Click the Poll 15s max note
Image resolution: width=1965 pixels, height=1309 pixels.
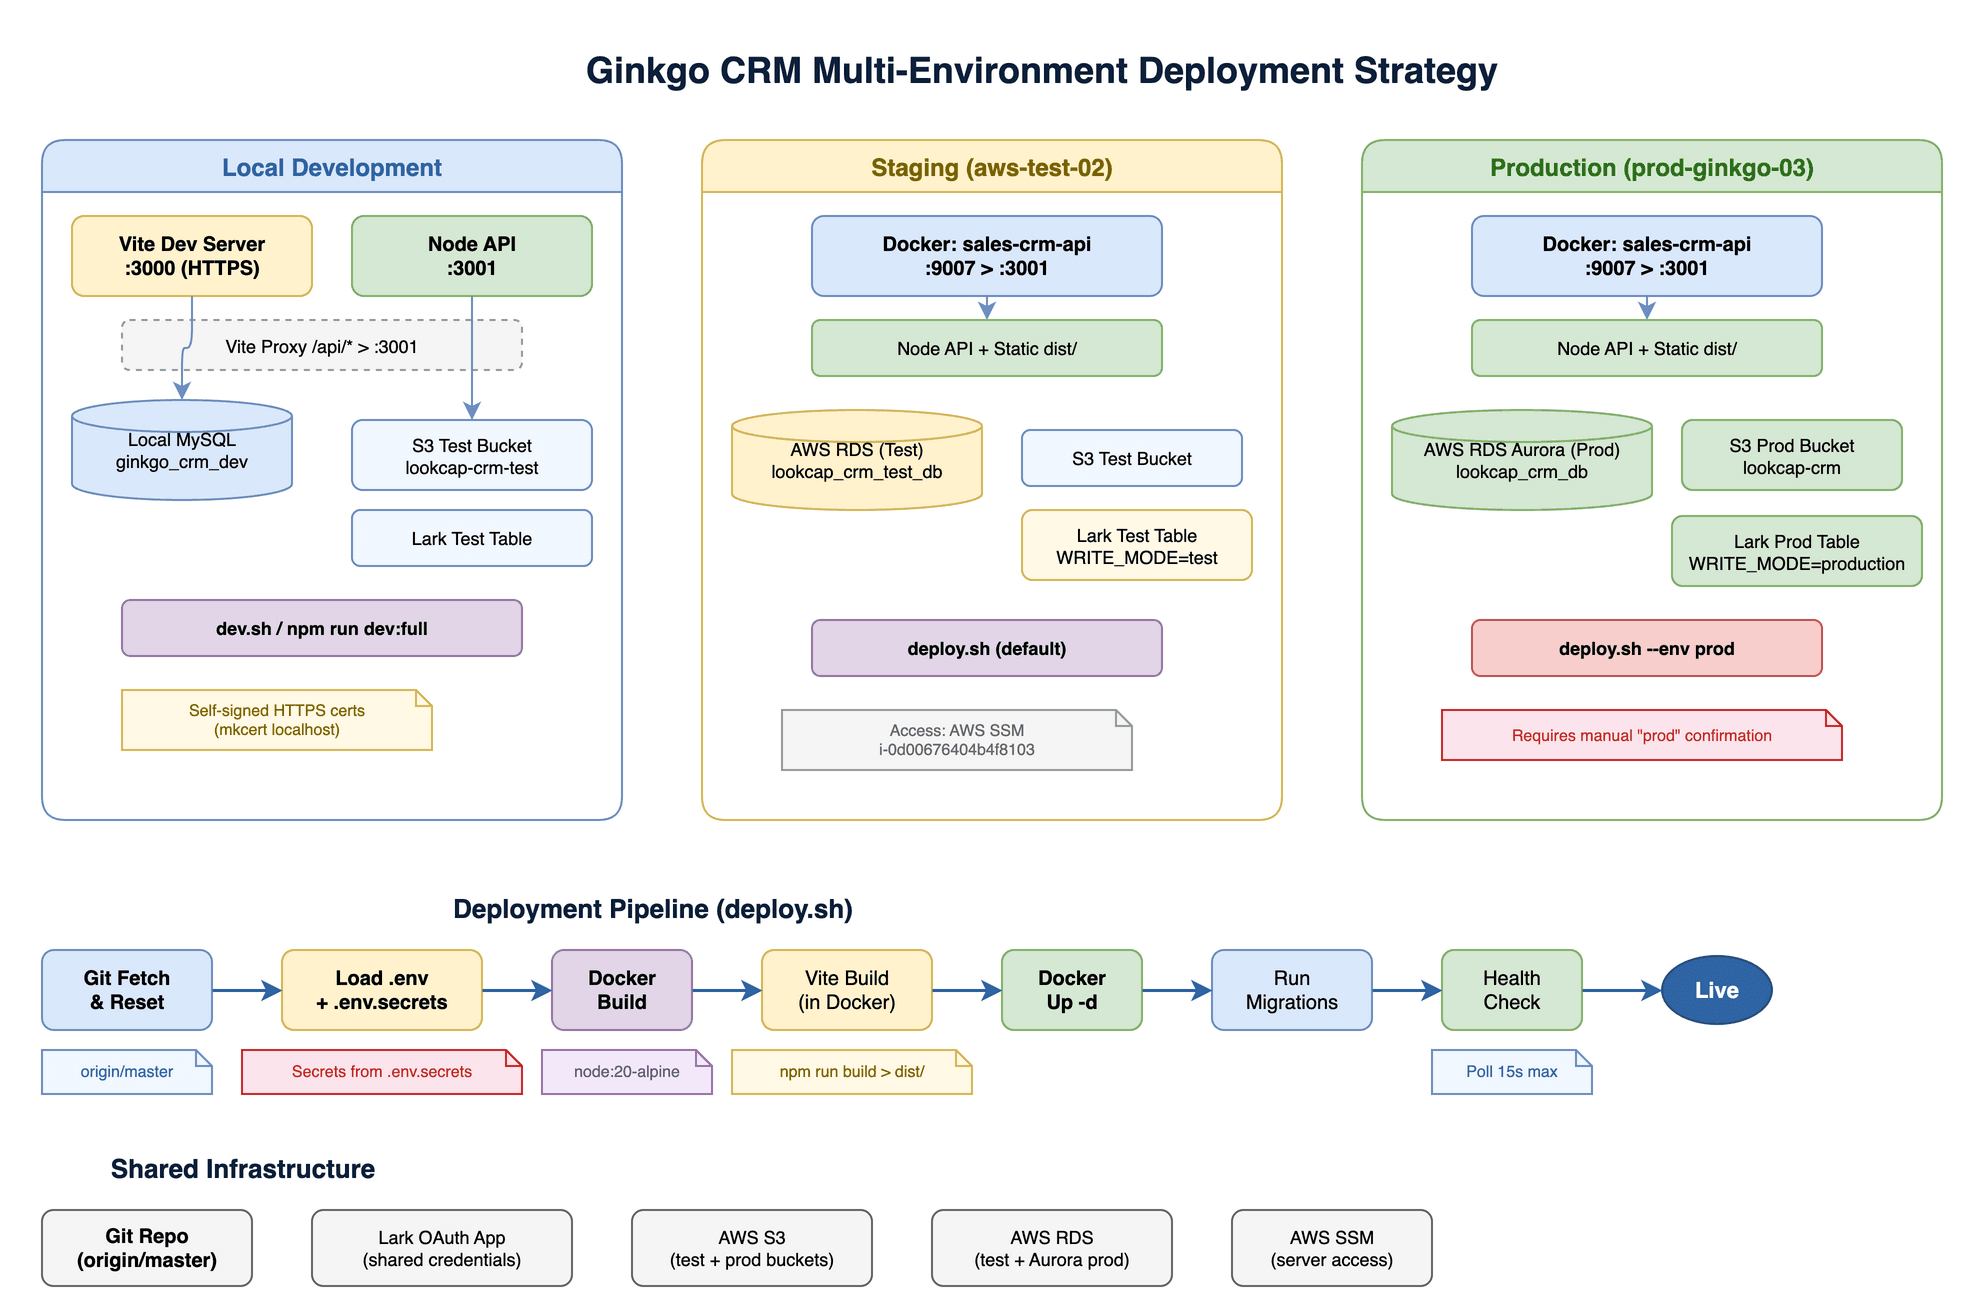pos(1512,1072)
